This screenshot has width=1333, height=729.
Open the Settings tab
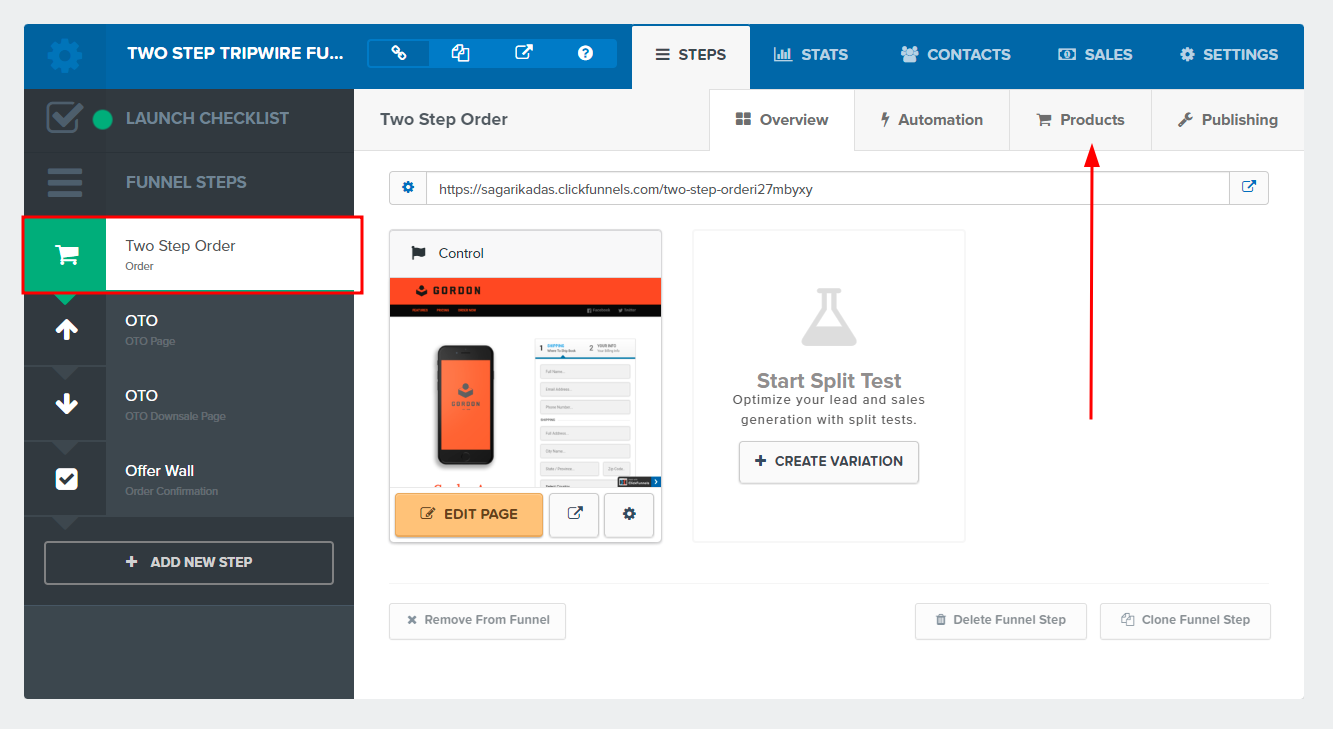coord(1228,55)
